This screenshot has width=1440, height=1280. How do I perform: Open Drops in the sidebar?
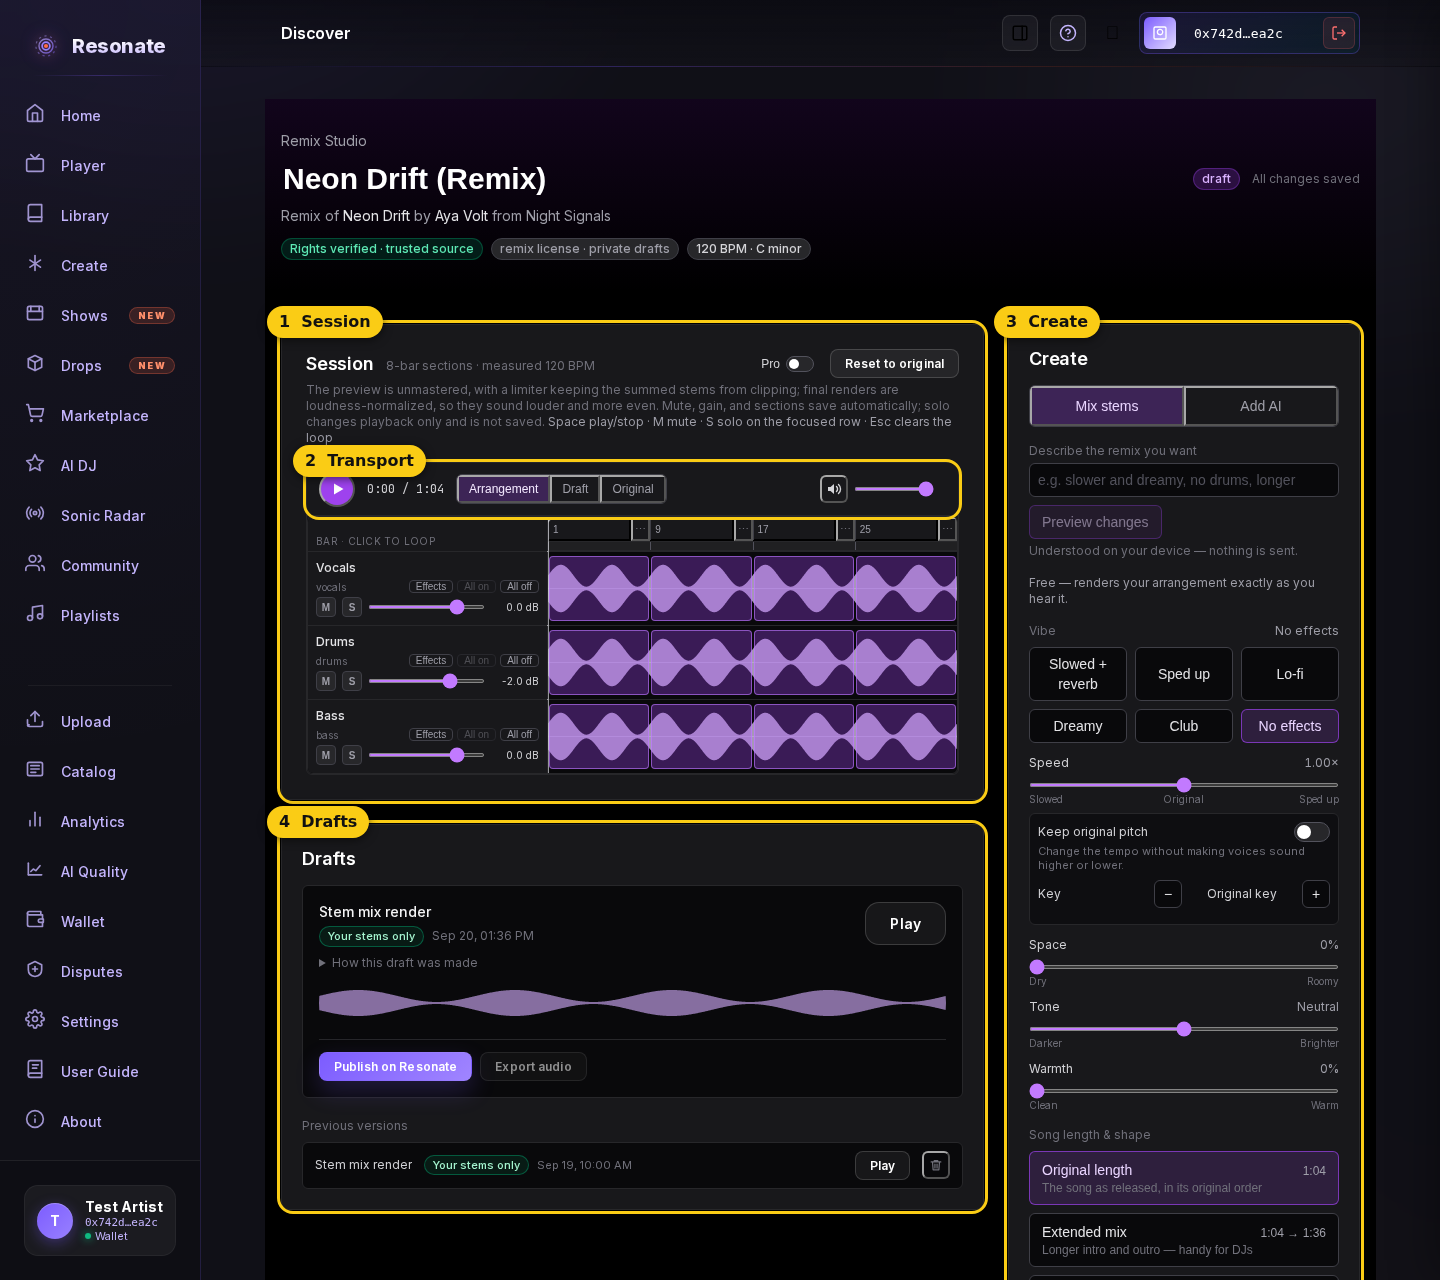100,365
